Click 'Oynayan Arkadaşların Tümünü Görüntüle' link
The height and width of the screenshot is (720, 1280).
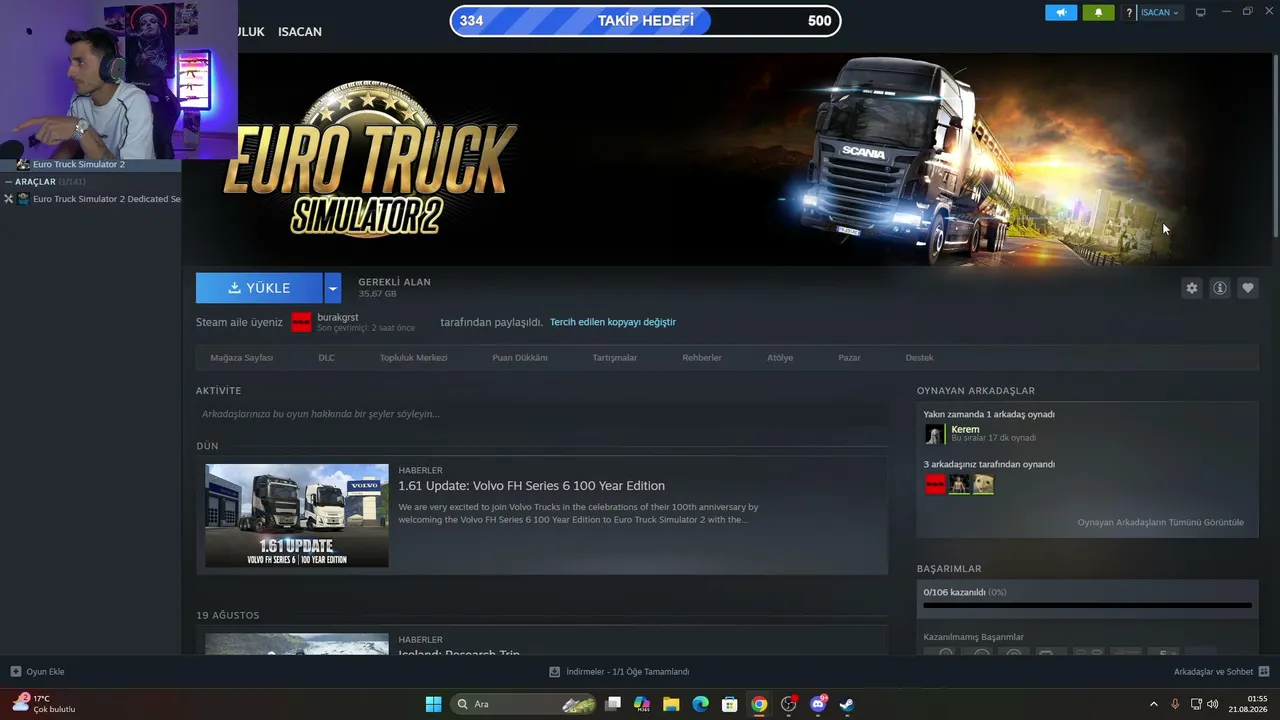point(1160,522)
